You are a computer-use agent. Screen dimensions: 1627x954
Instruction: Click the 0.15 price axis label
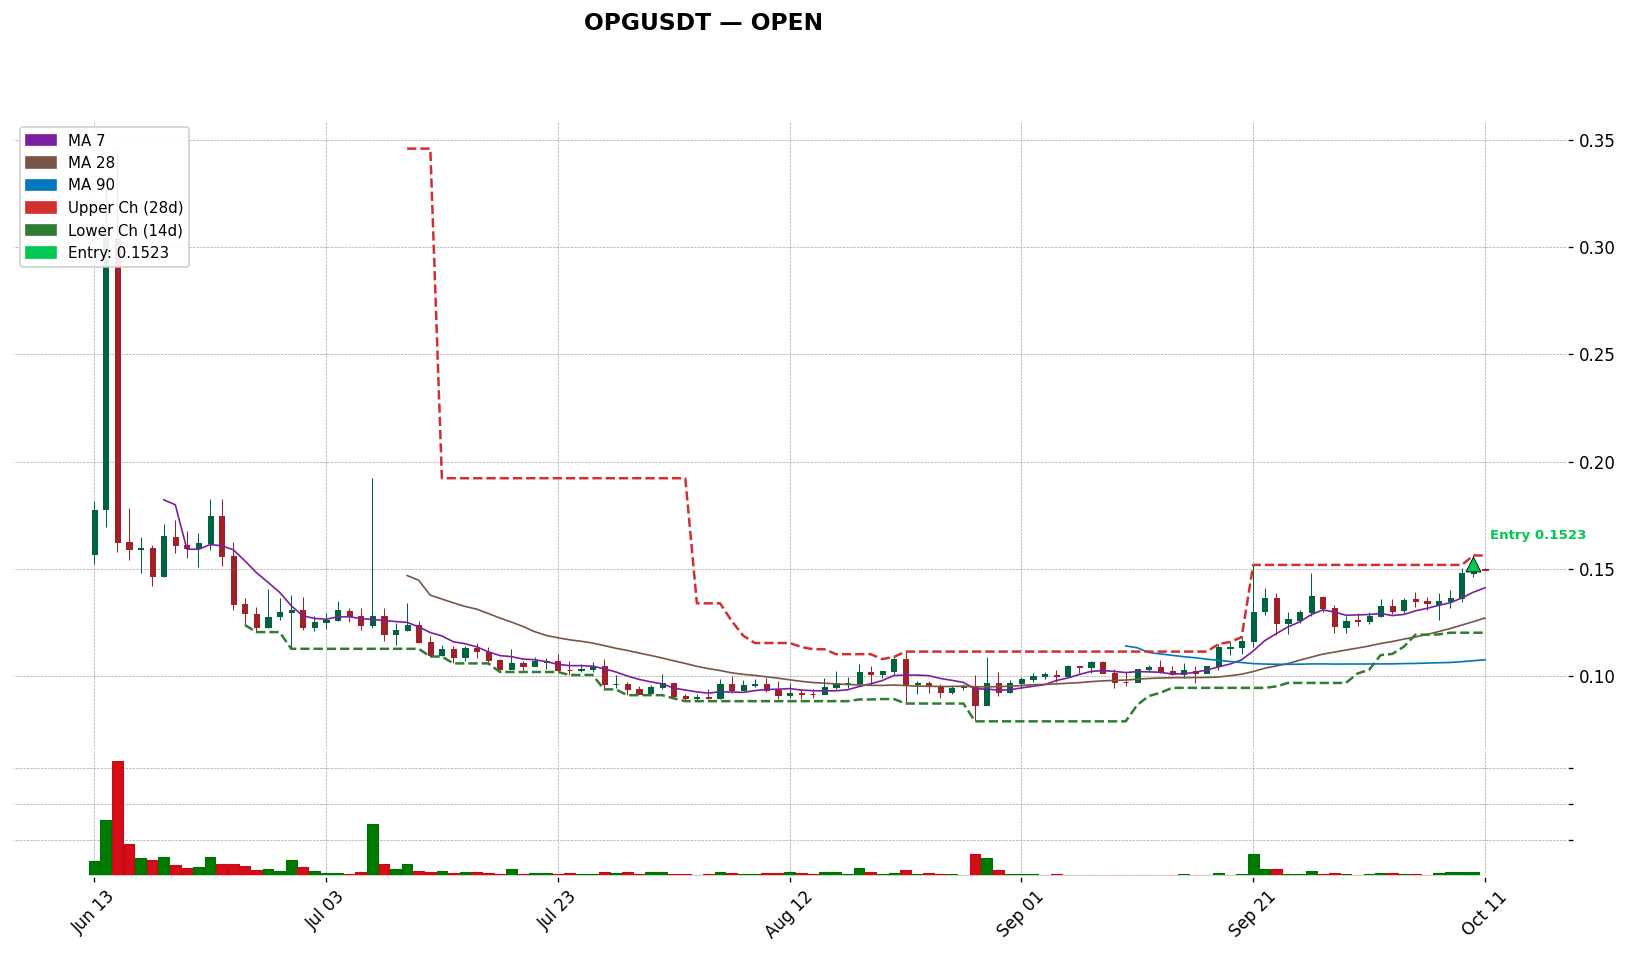point(1598,570)
